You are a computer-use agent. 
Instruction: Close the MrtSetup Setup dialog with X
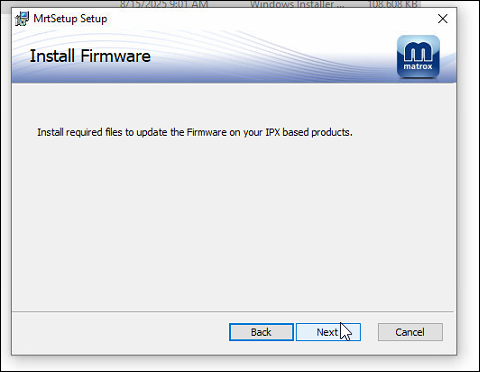(x=443, y=19)
